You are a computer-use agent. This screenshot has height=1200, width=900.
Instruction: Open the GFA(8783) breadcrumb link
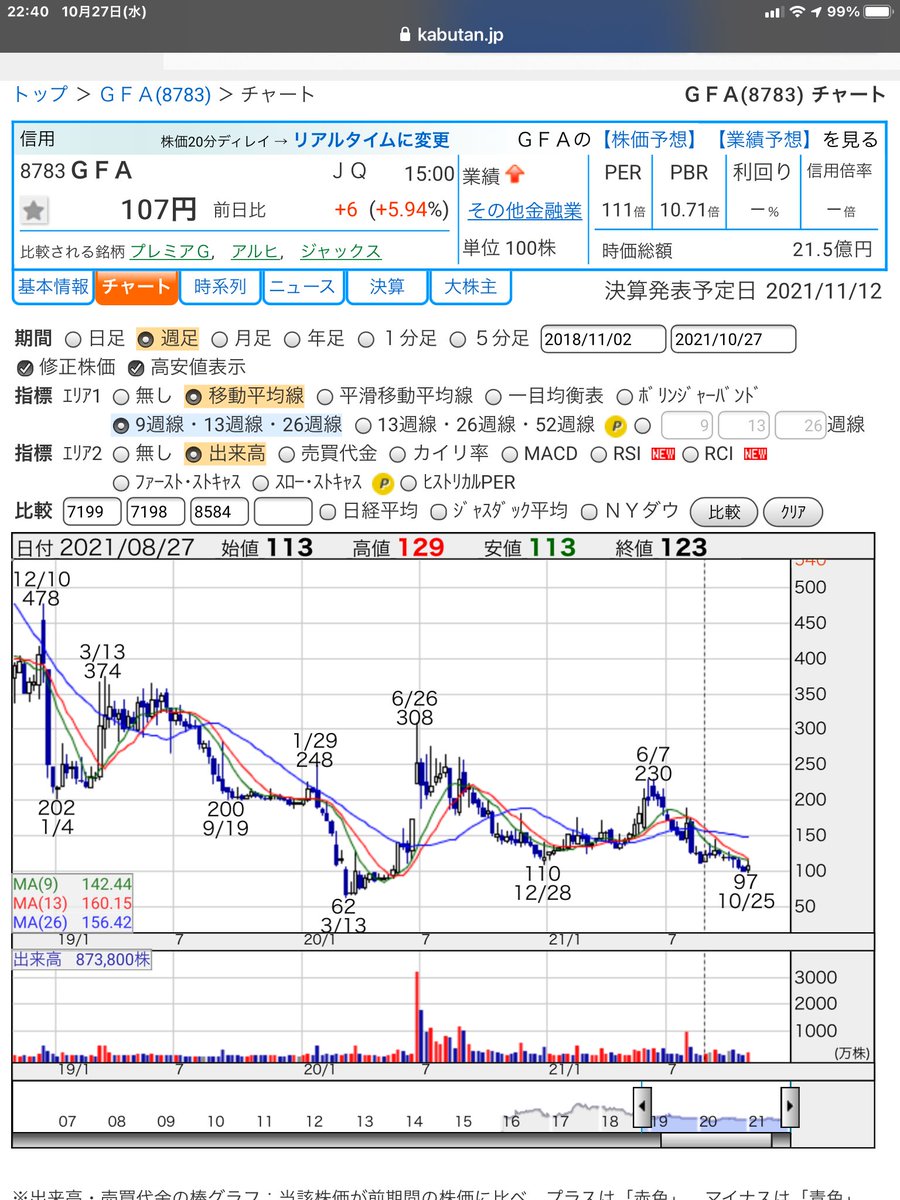tap(155, 94)
